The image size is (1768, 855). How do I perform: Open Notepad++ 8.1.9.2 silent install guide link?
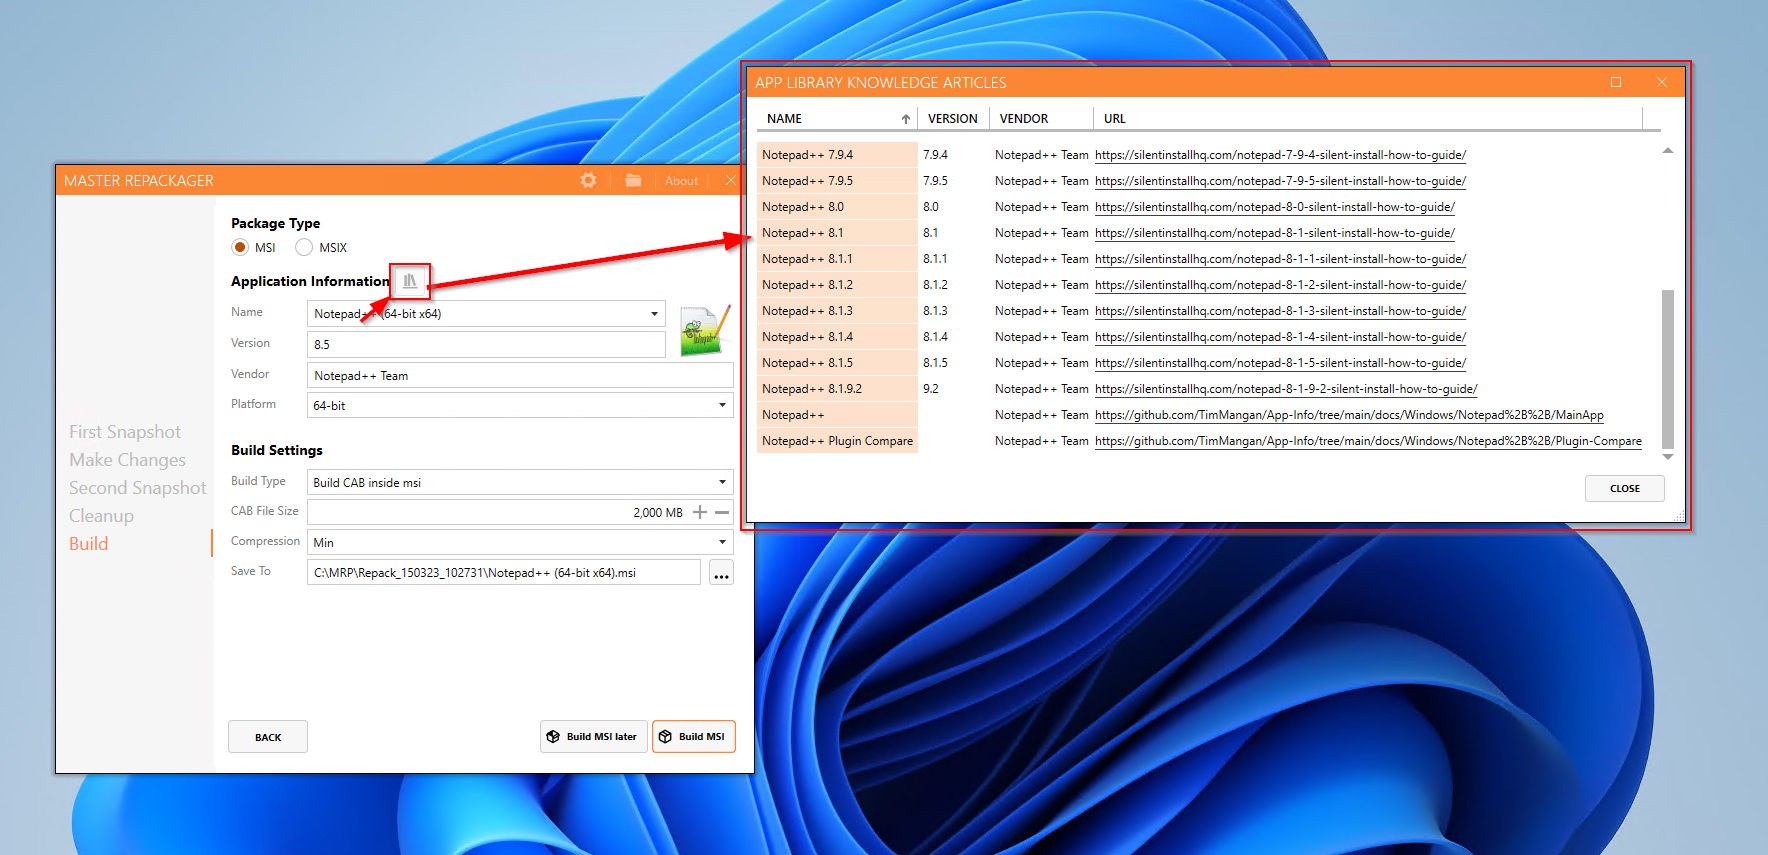click(1286, 389)
